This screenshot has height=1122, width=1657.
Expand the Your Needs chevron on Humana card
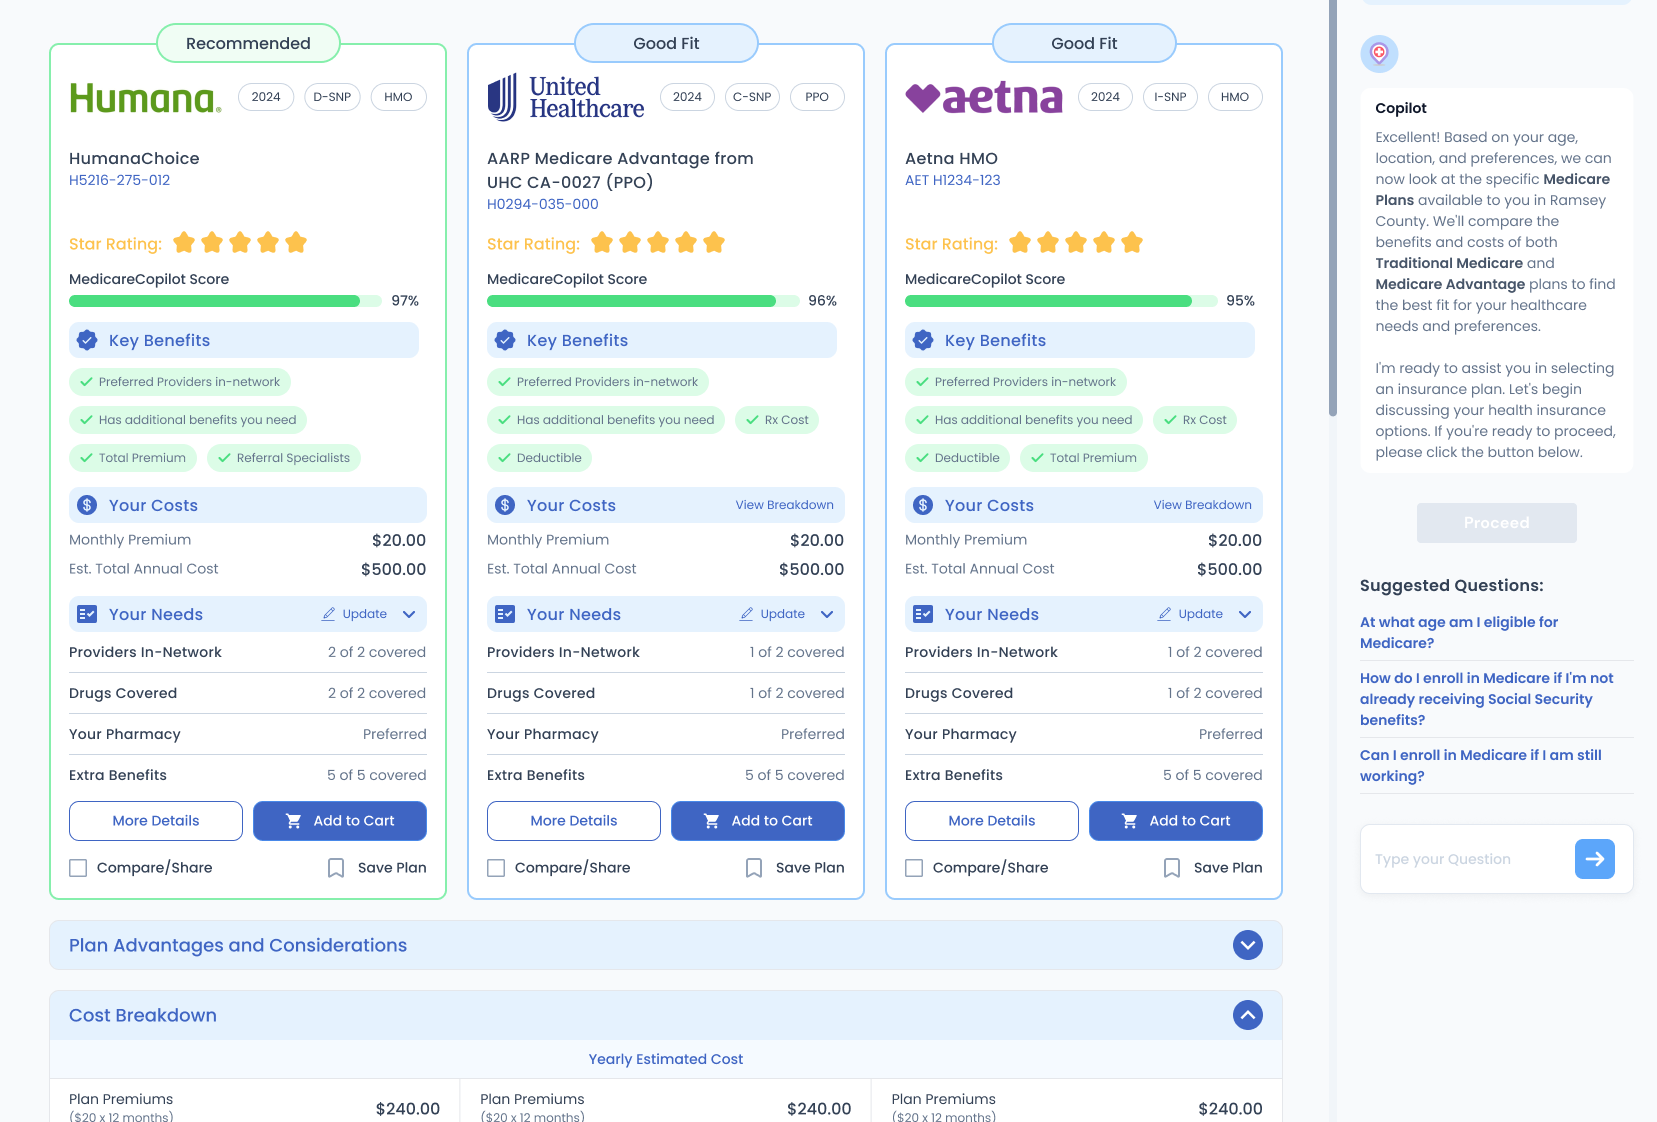point(409,614)
